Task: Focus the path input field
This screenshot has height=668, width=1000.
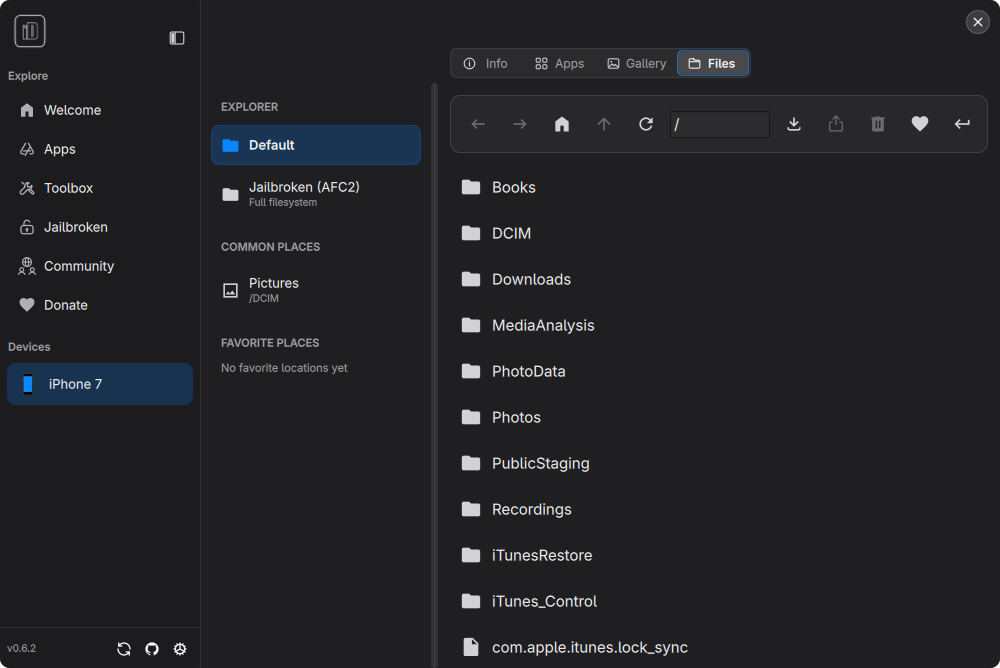Action: tap(719, 124)
